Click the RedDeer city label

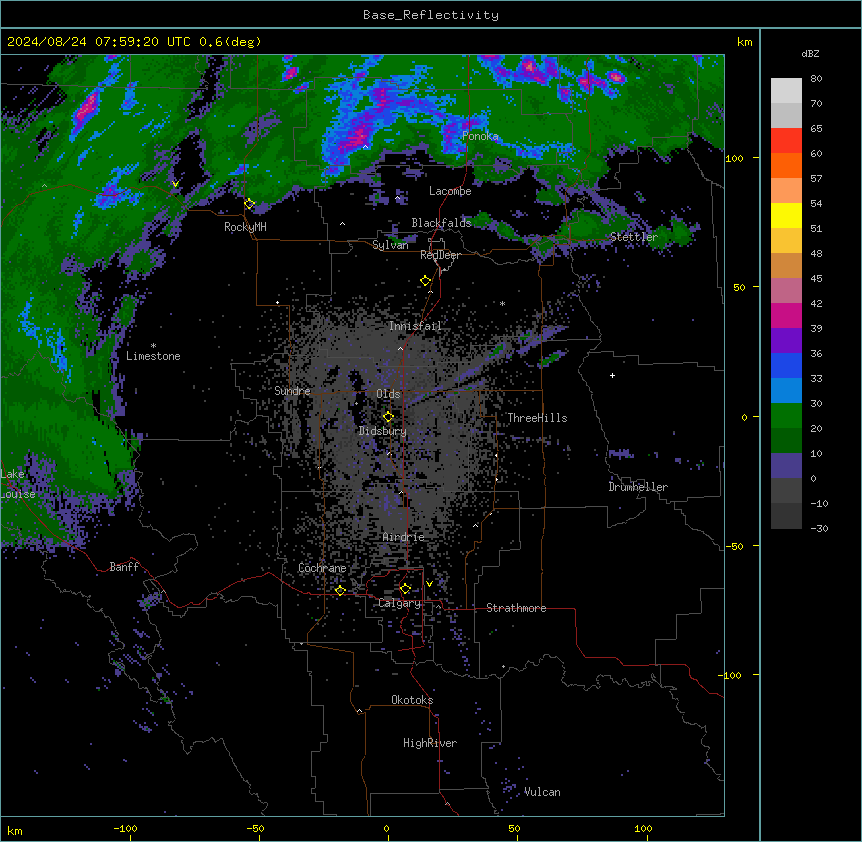click(440, 255)
